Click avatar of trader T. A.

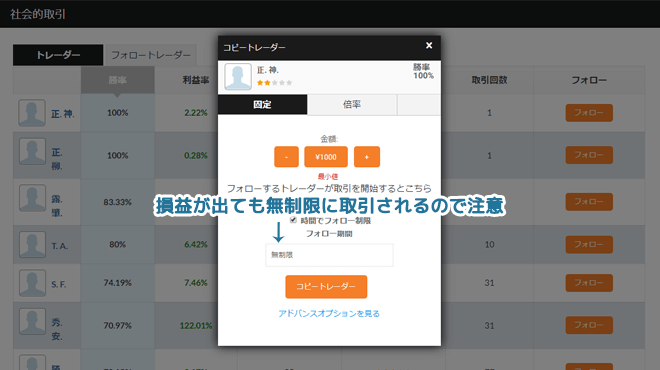(x=32, y=244)
